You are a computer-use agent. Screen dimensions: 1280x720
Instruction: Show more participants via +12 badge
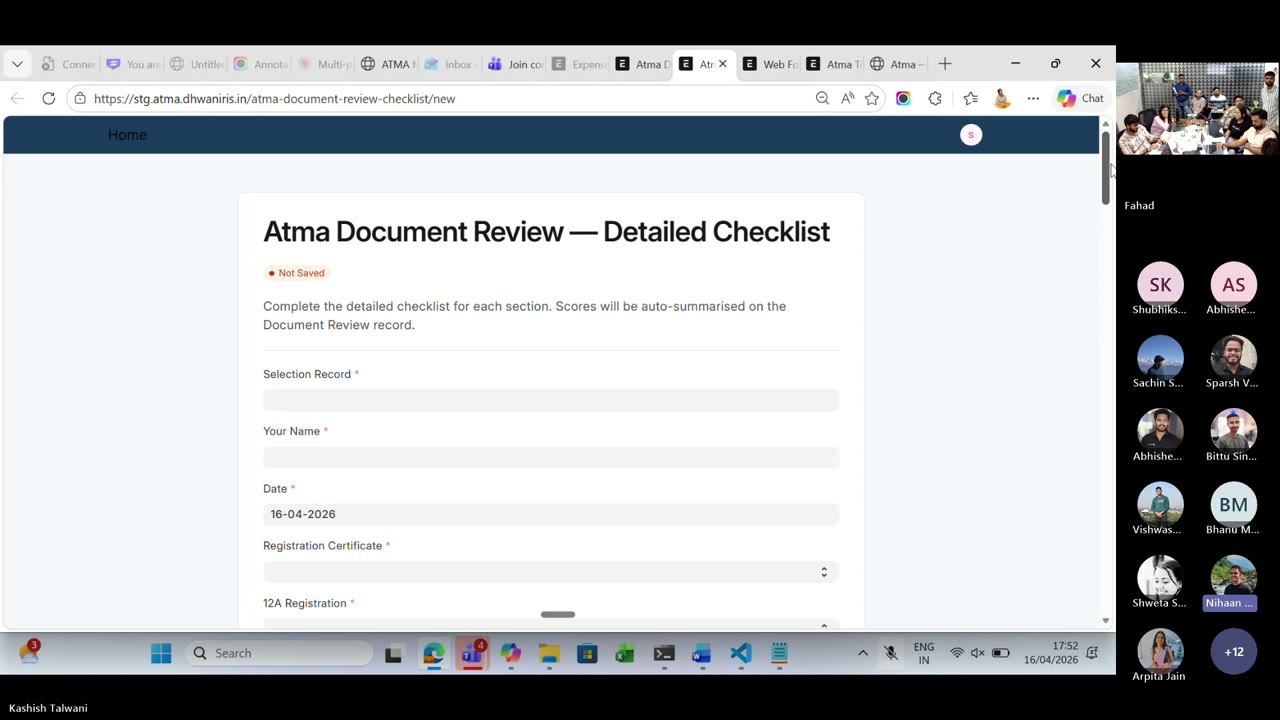coord(1233,651)
